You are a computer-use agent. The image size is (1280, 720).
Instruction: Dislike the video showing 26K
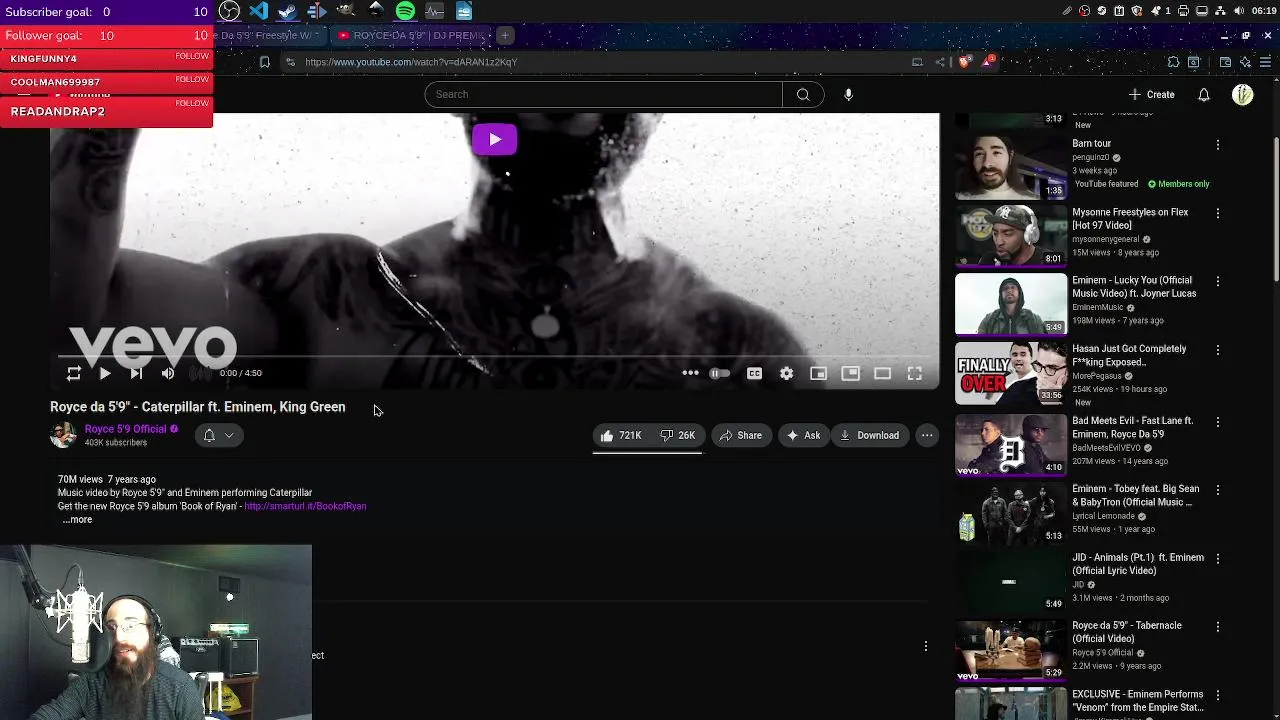click(x=678, y=435)
